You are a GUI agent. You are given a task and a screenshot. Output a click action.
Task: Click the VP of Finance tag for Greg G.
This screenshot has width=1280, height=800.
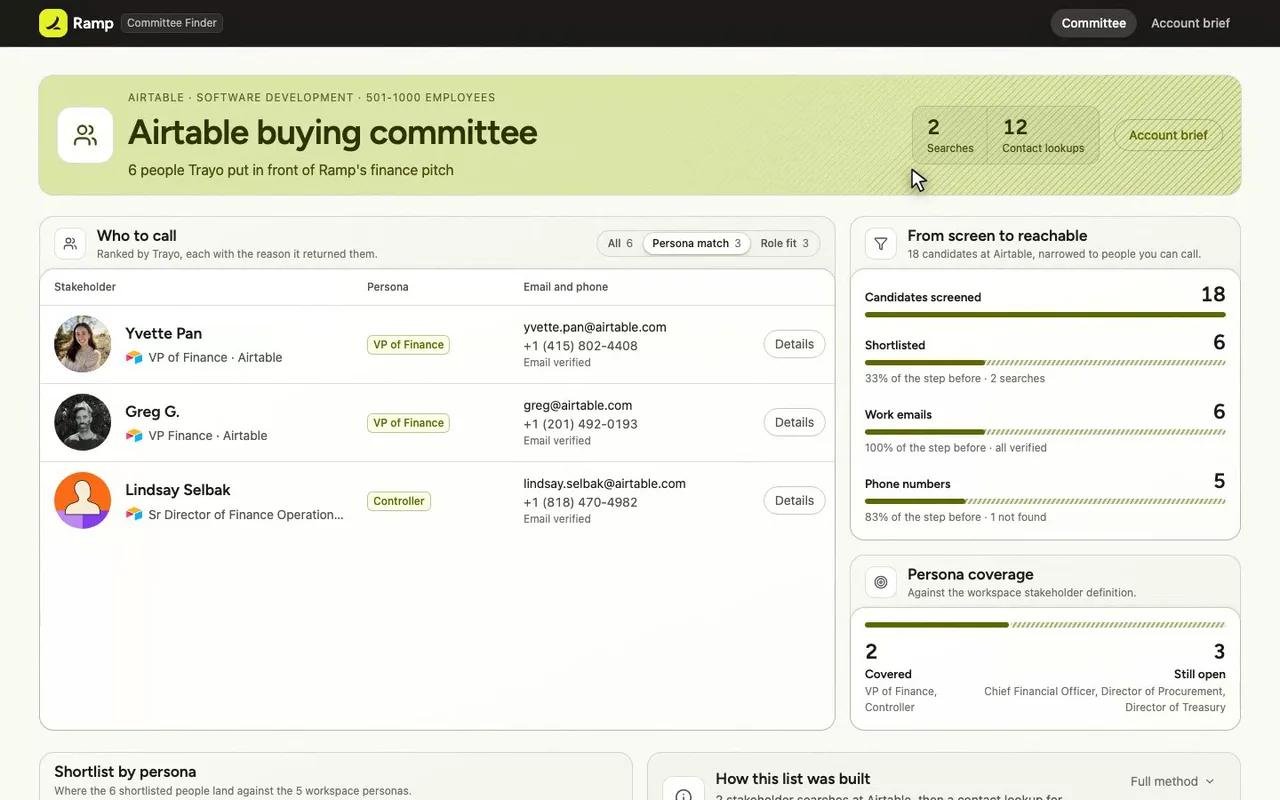click(x=408, y=423)
